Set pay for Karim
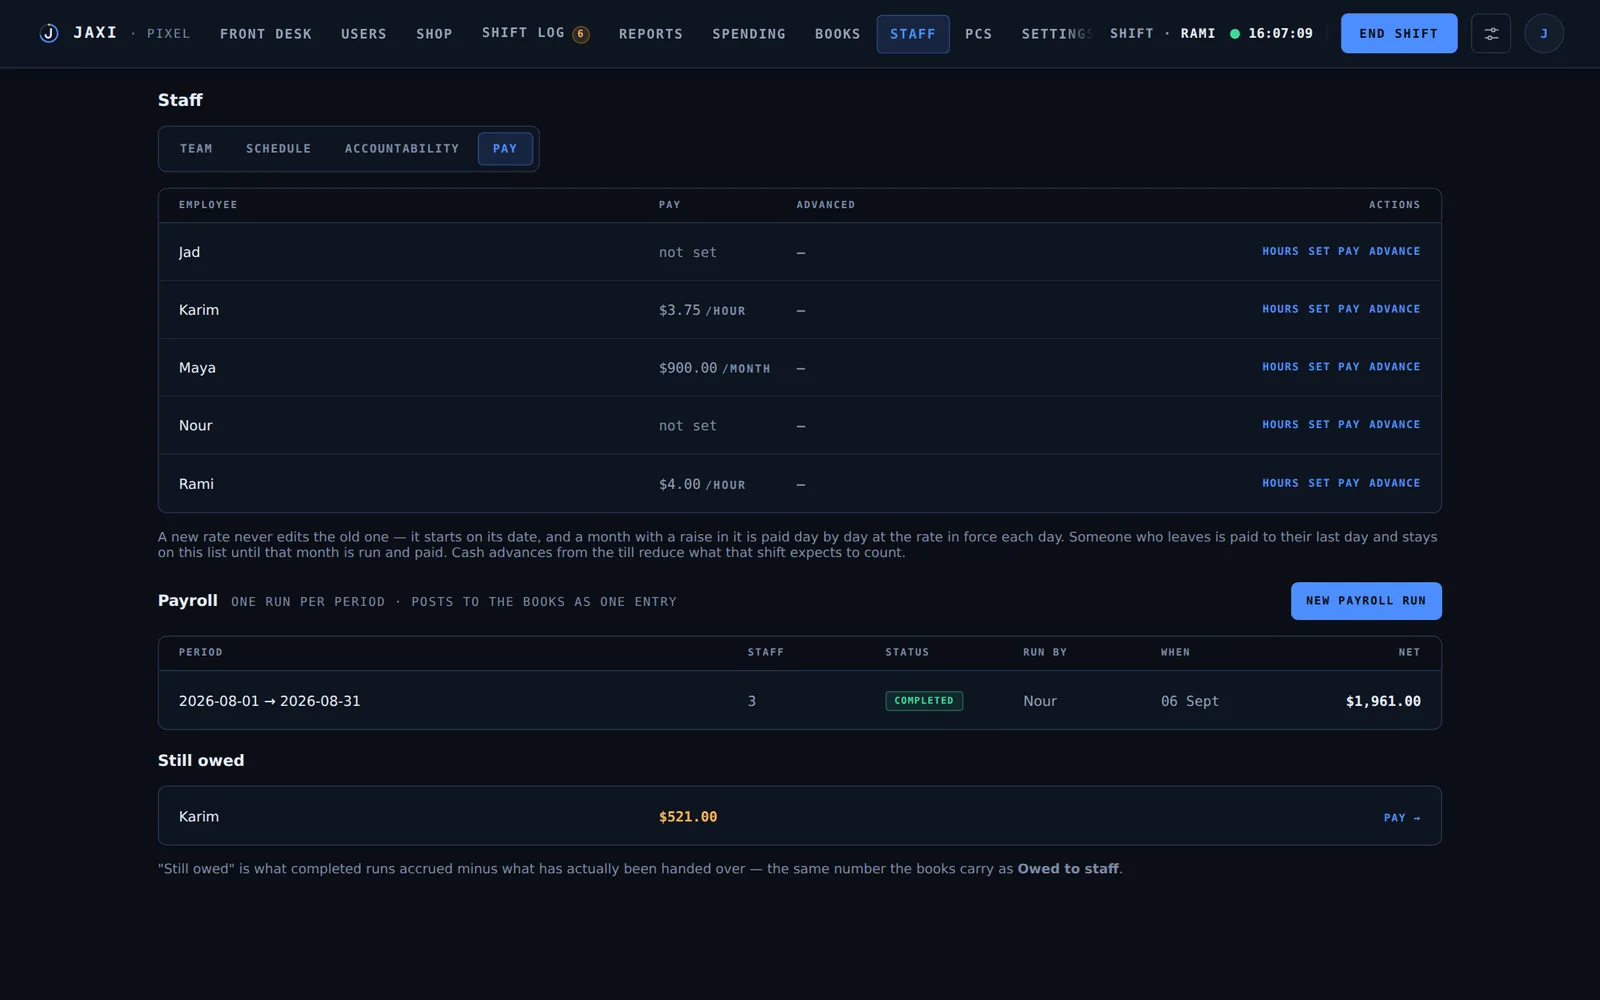The image size is (1600, 1000). 1334,309
